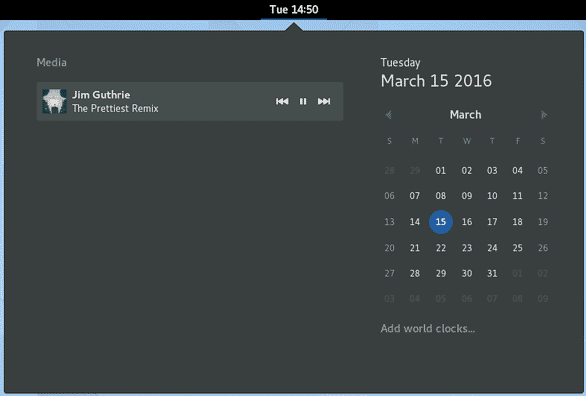Select March 08 in the calendar
The width and height of the screenshot is (586, 396).
[x=441, y=196]
